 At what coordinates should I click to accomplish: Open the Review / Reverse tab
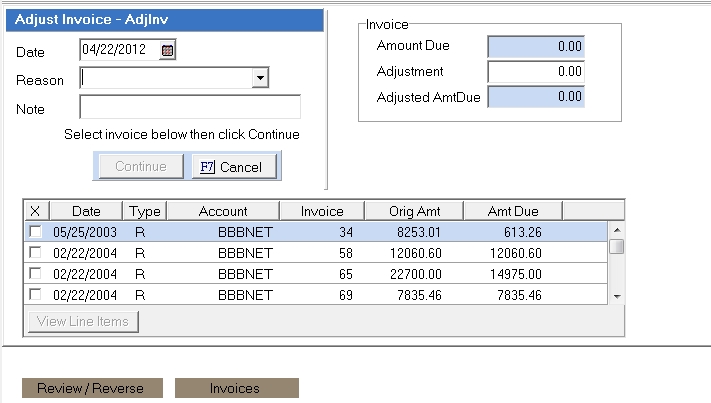pos(90,388)
